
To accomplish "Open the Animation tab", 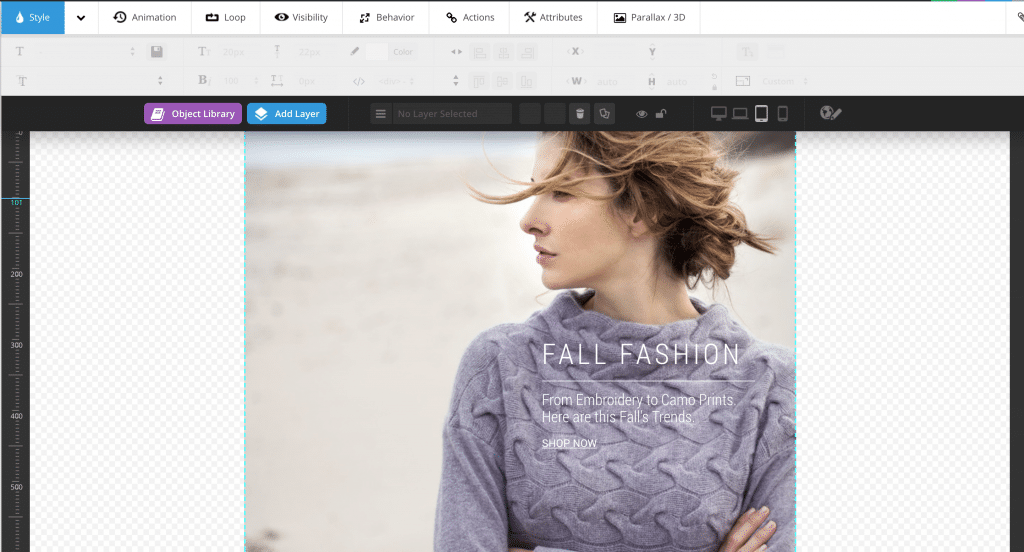I will [x=145, y=17].
